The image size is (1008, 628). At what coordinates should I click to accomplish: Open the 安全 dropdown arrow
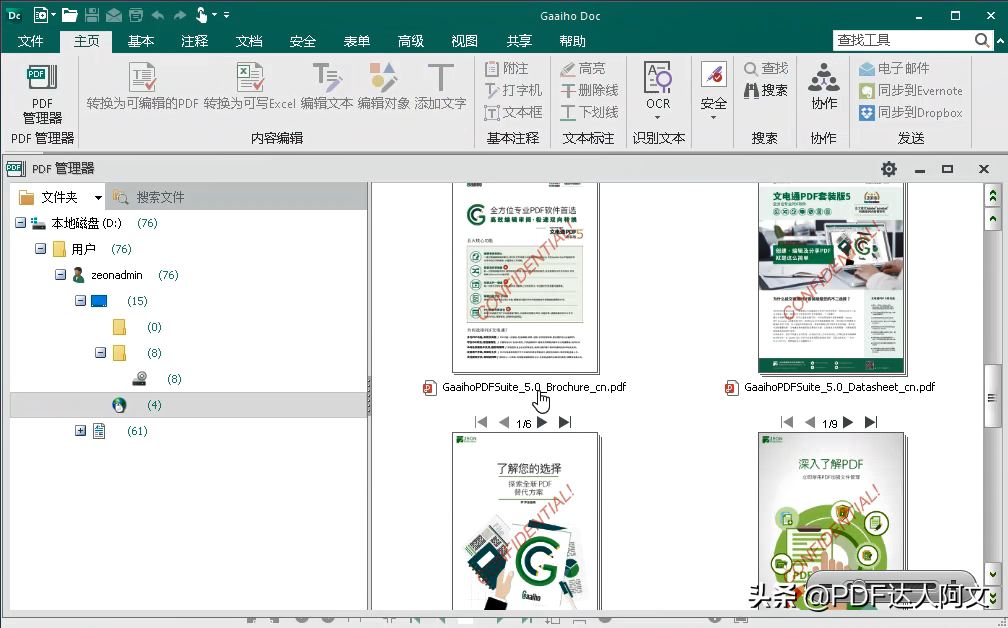point(714,118)
